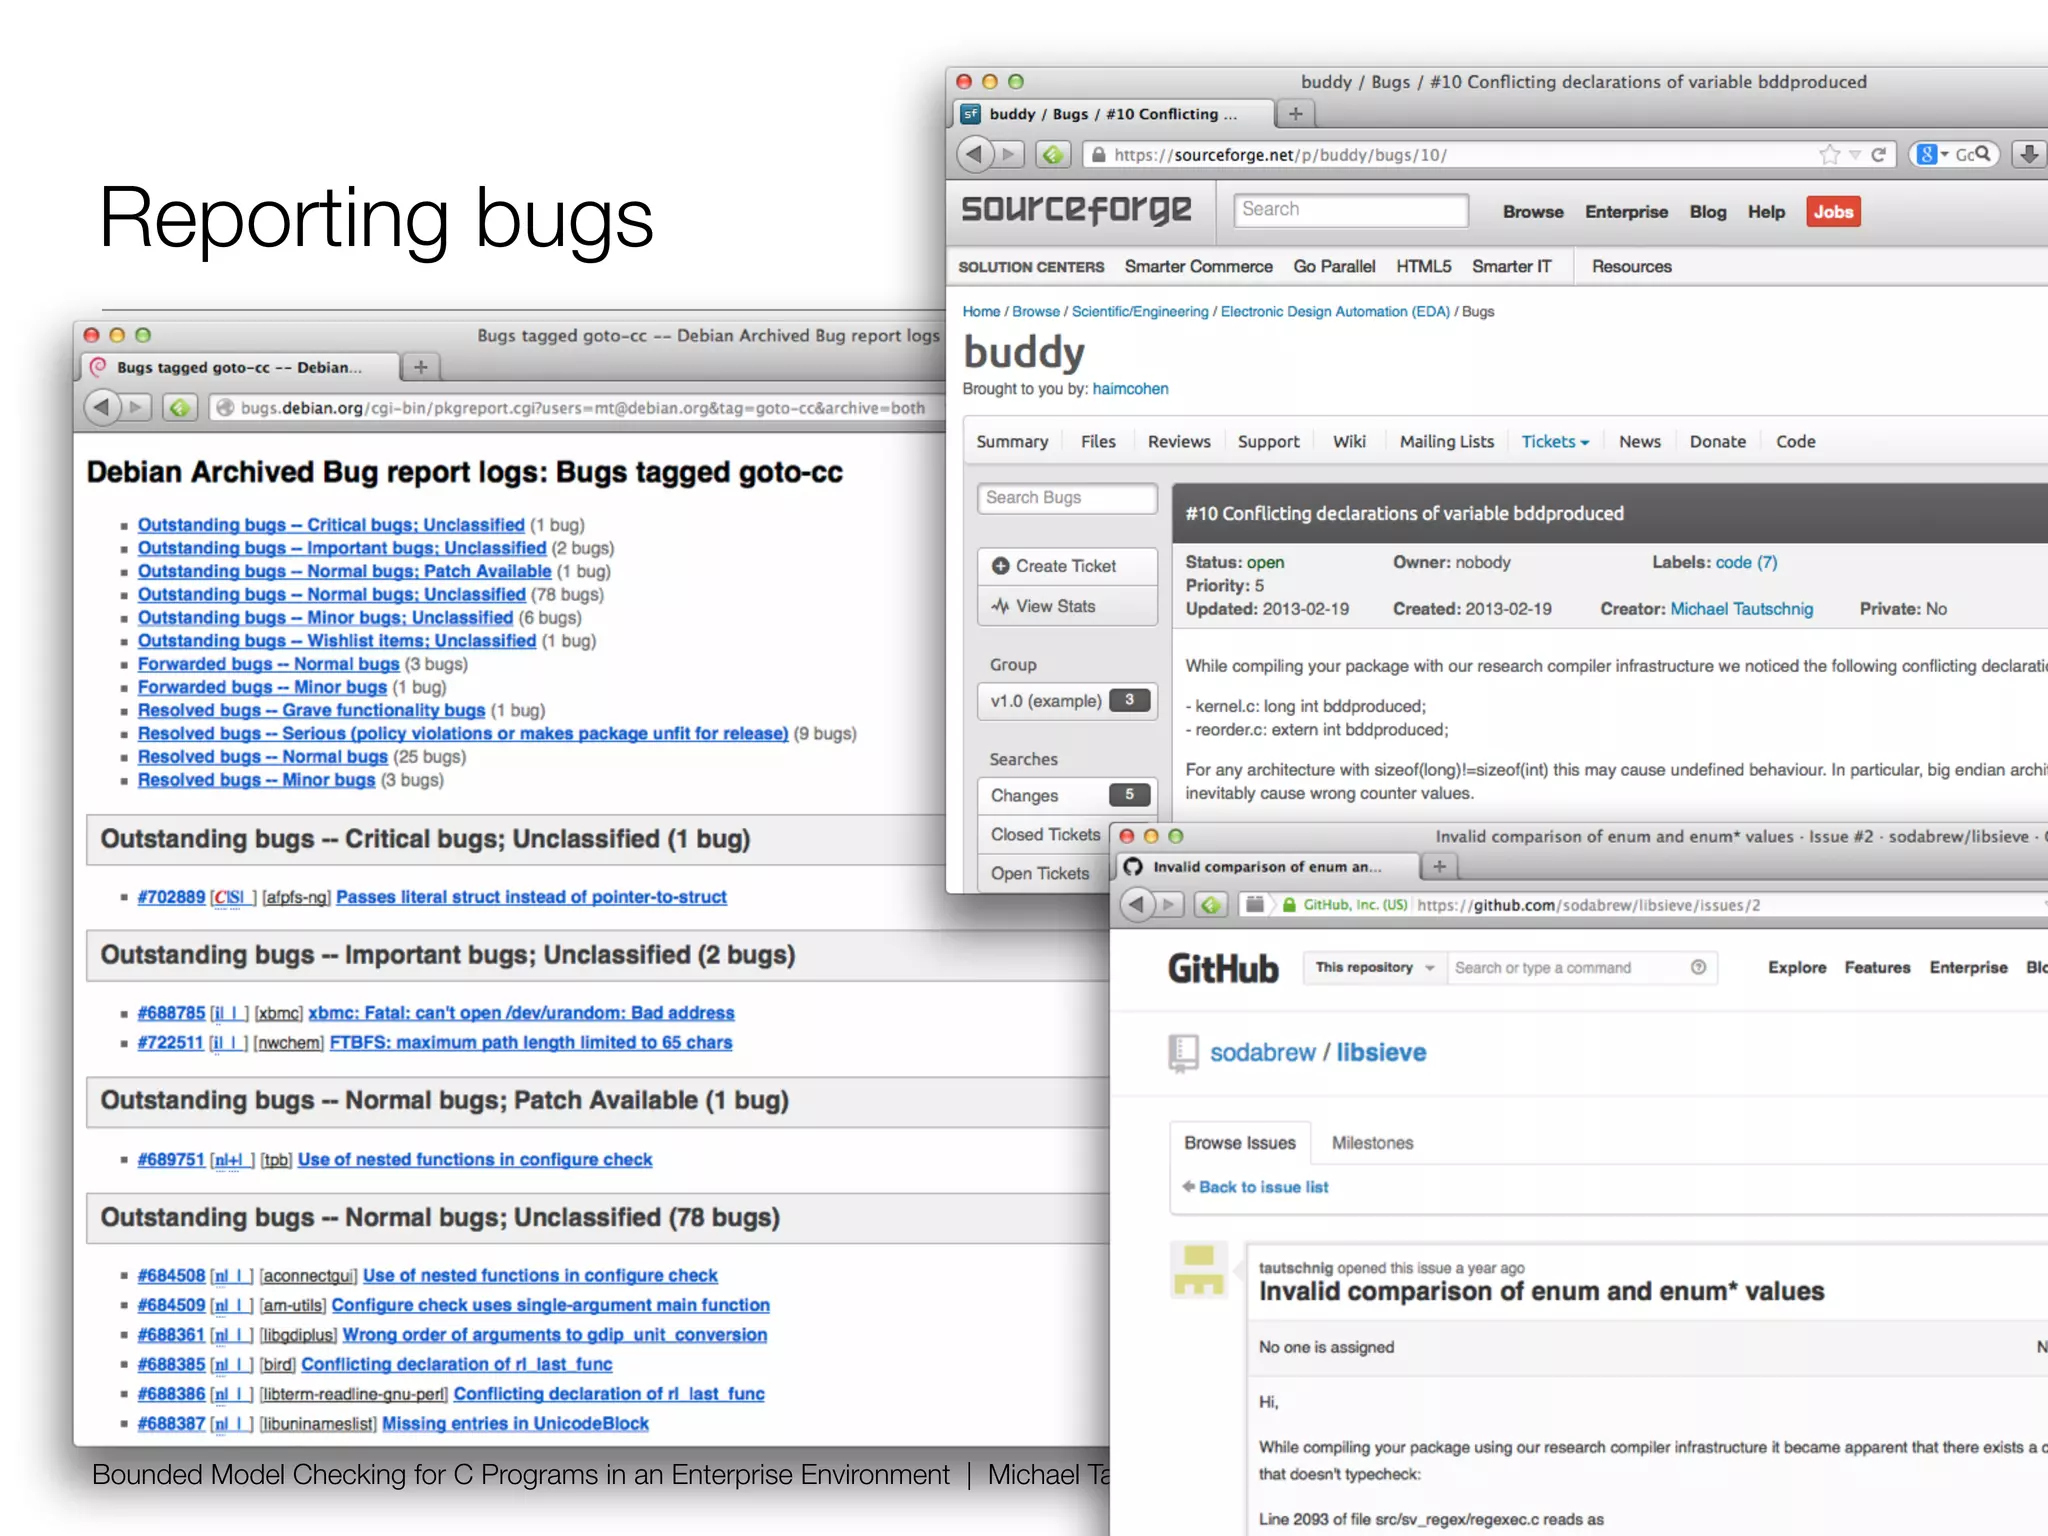Click Explore in GitHub header
2048x1536 pixels.
click(x=1796, y=967)
